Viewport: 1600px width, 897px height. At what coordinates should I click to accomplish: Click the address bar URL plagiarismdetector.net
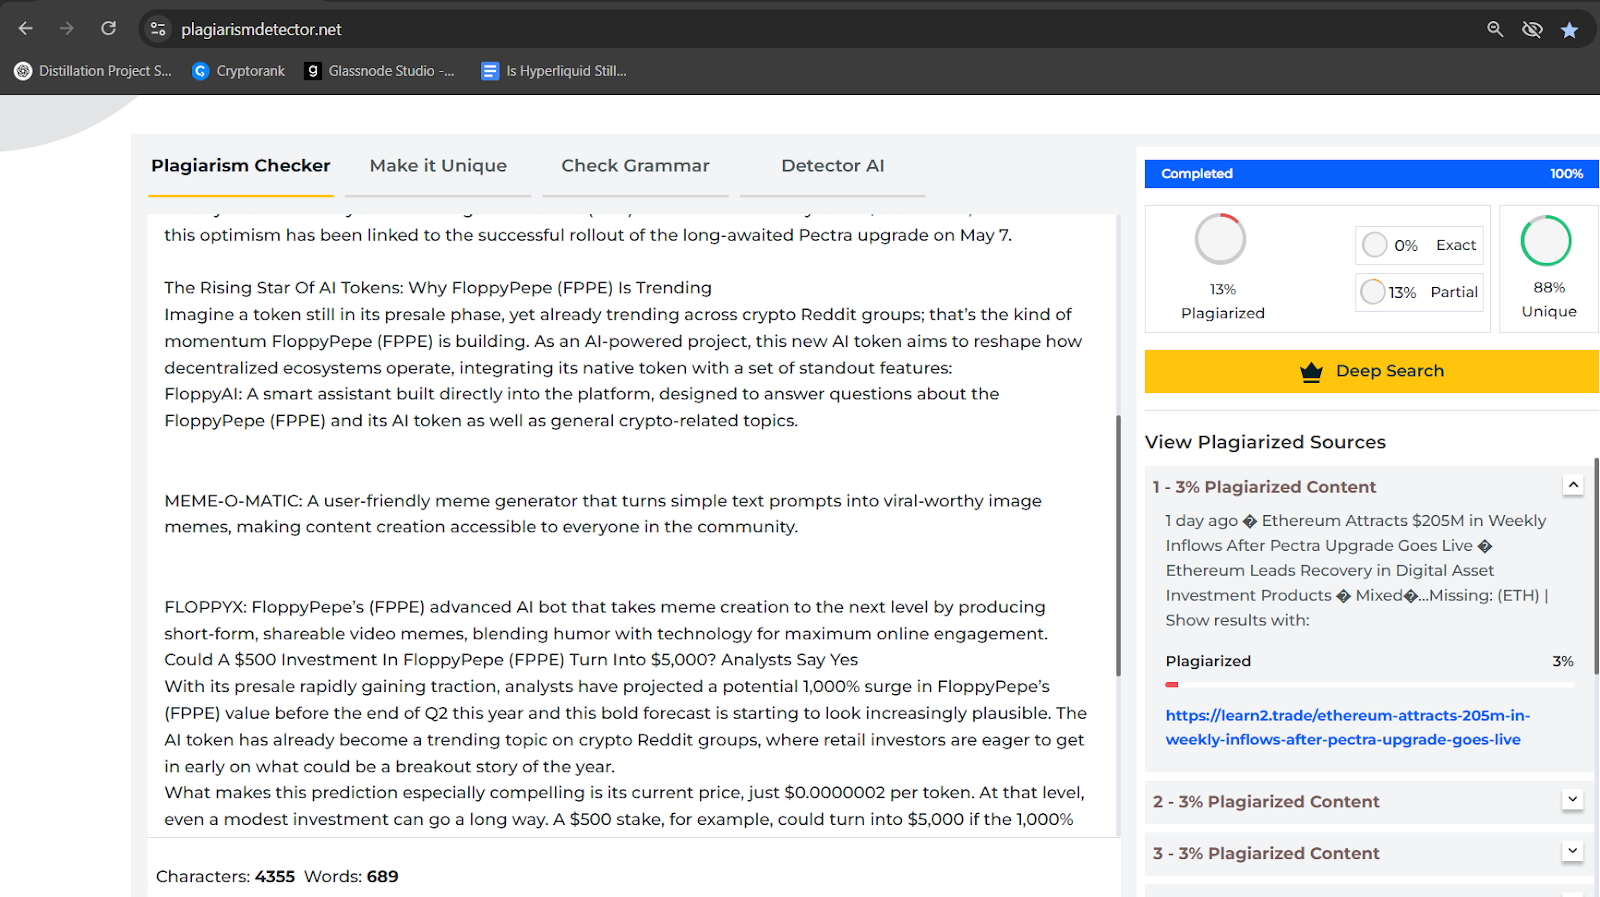261,30
